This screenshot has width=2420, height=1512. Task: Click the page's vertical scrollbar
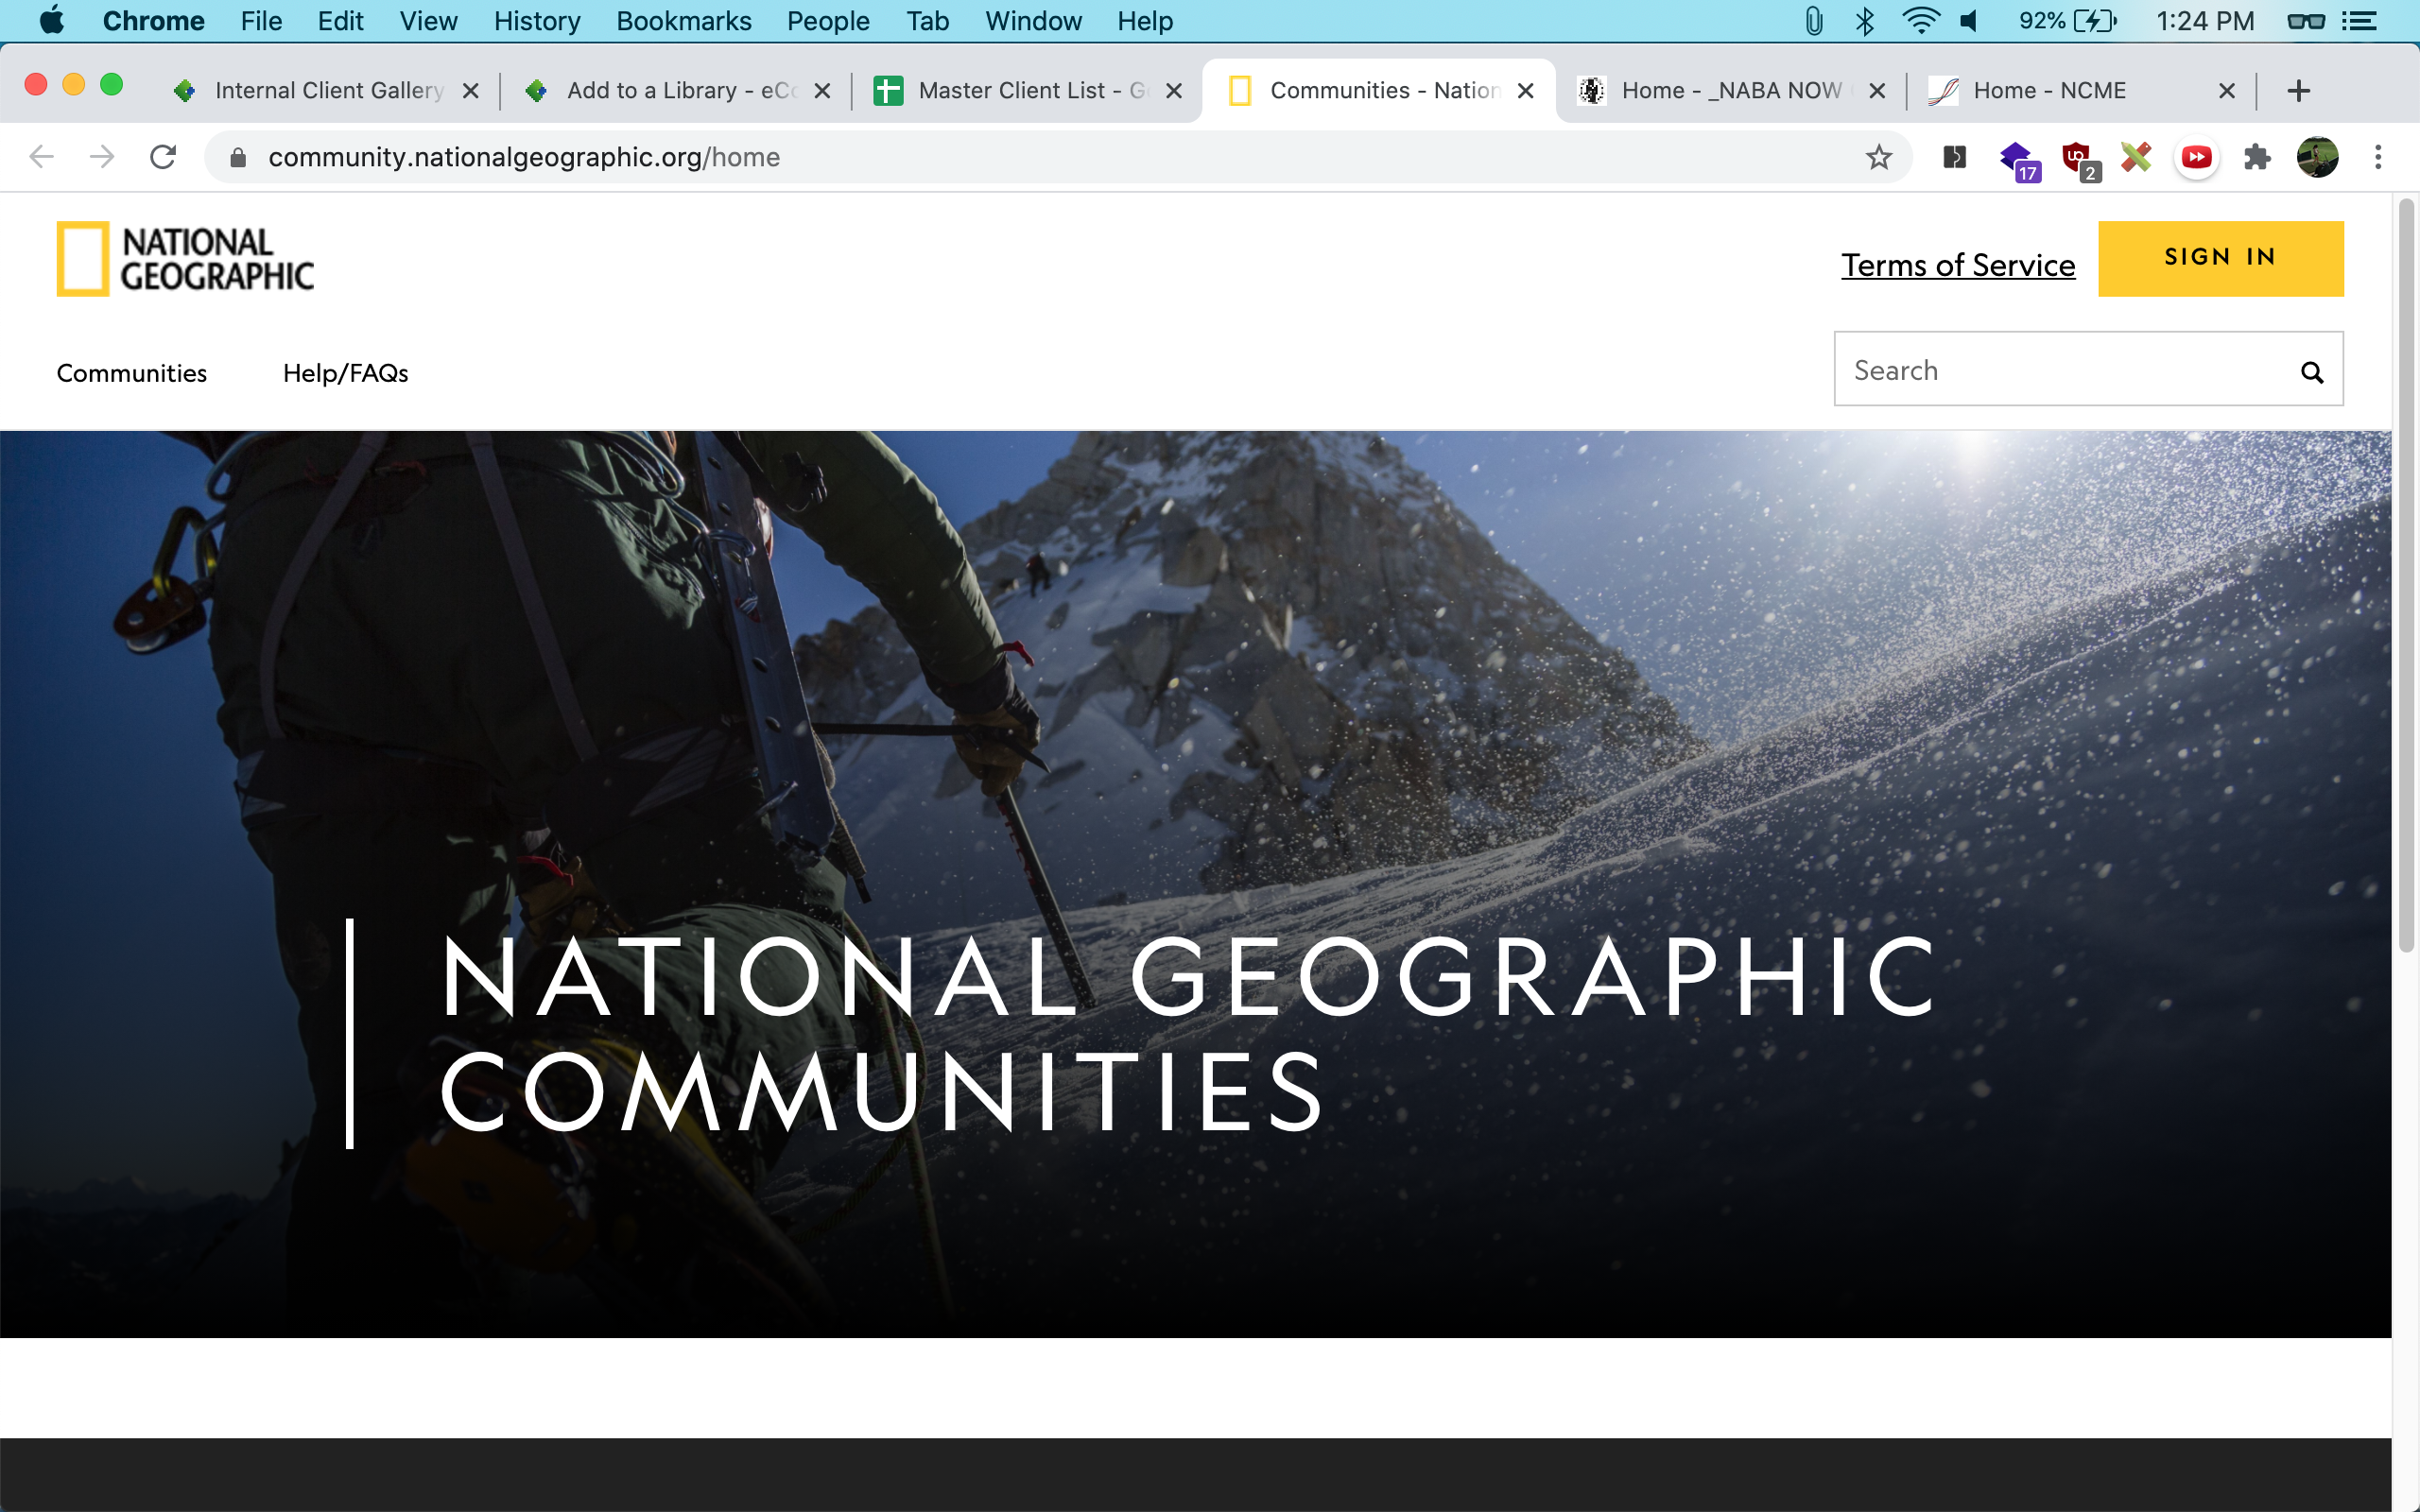[2406, 575]
